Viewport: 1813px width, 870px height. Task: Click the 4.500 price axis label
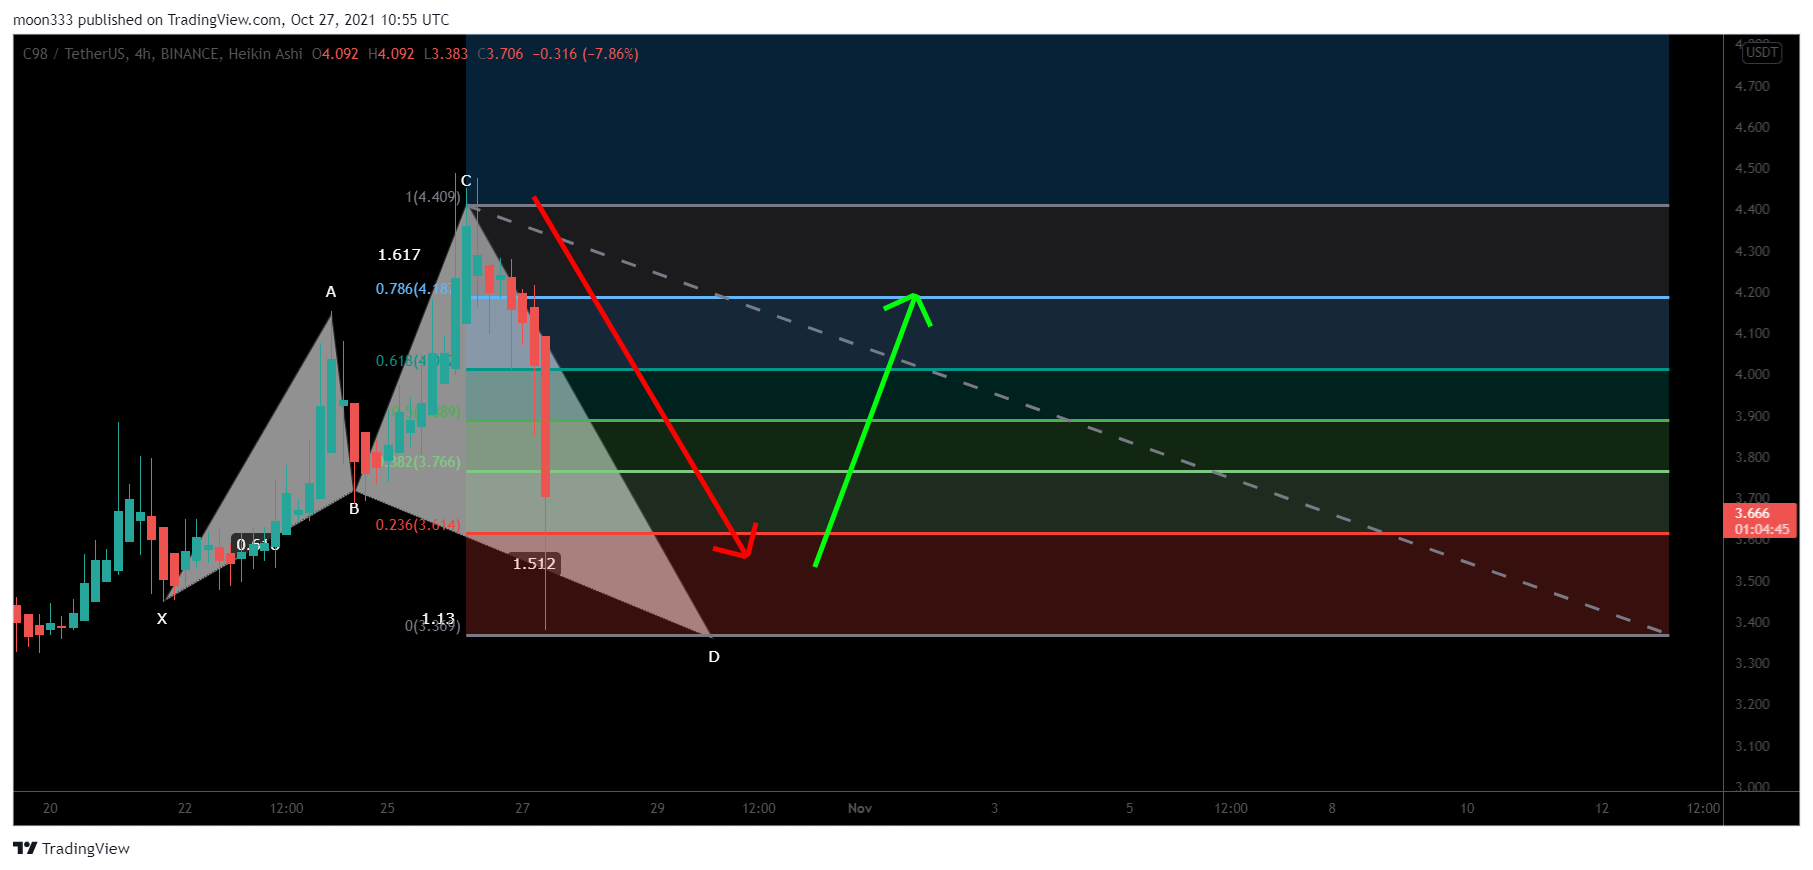[x=1752, y=168]
